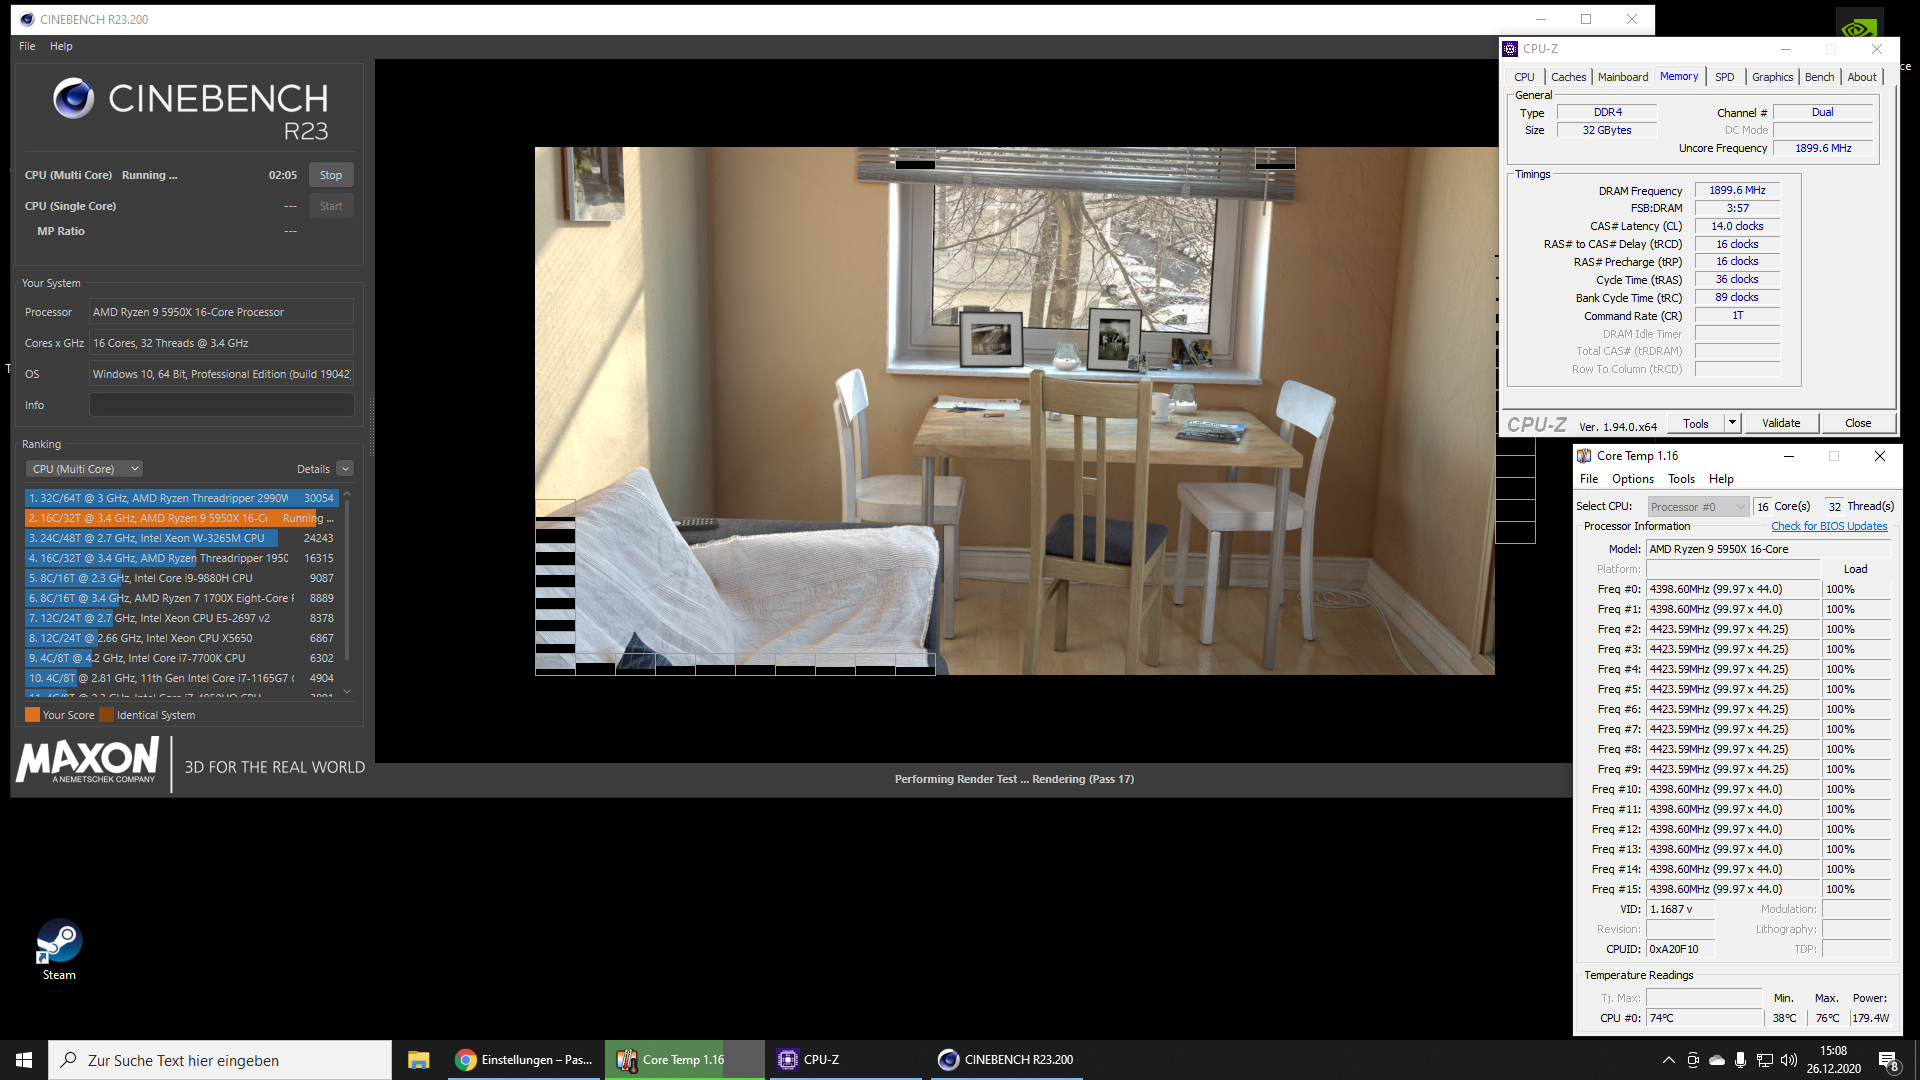Select the Core i9-9880H ranking entry
Image resolution: width=1920 pixels, height=1080 pixels.
[181, 578]
